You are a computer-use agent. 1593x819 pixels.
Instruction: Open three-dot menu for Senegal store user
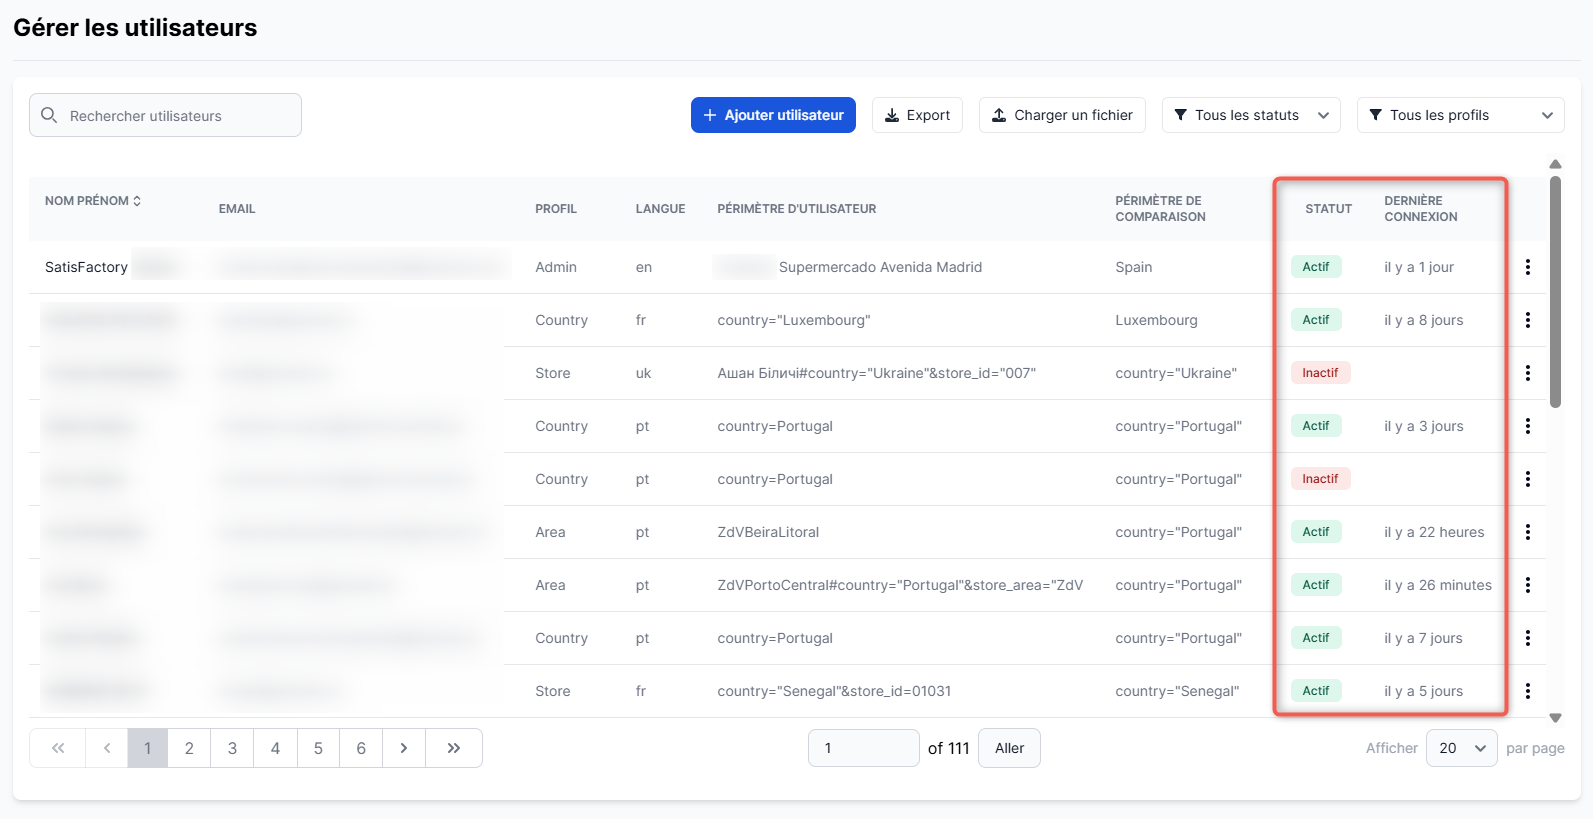[1527, 691]
